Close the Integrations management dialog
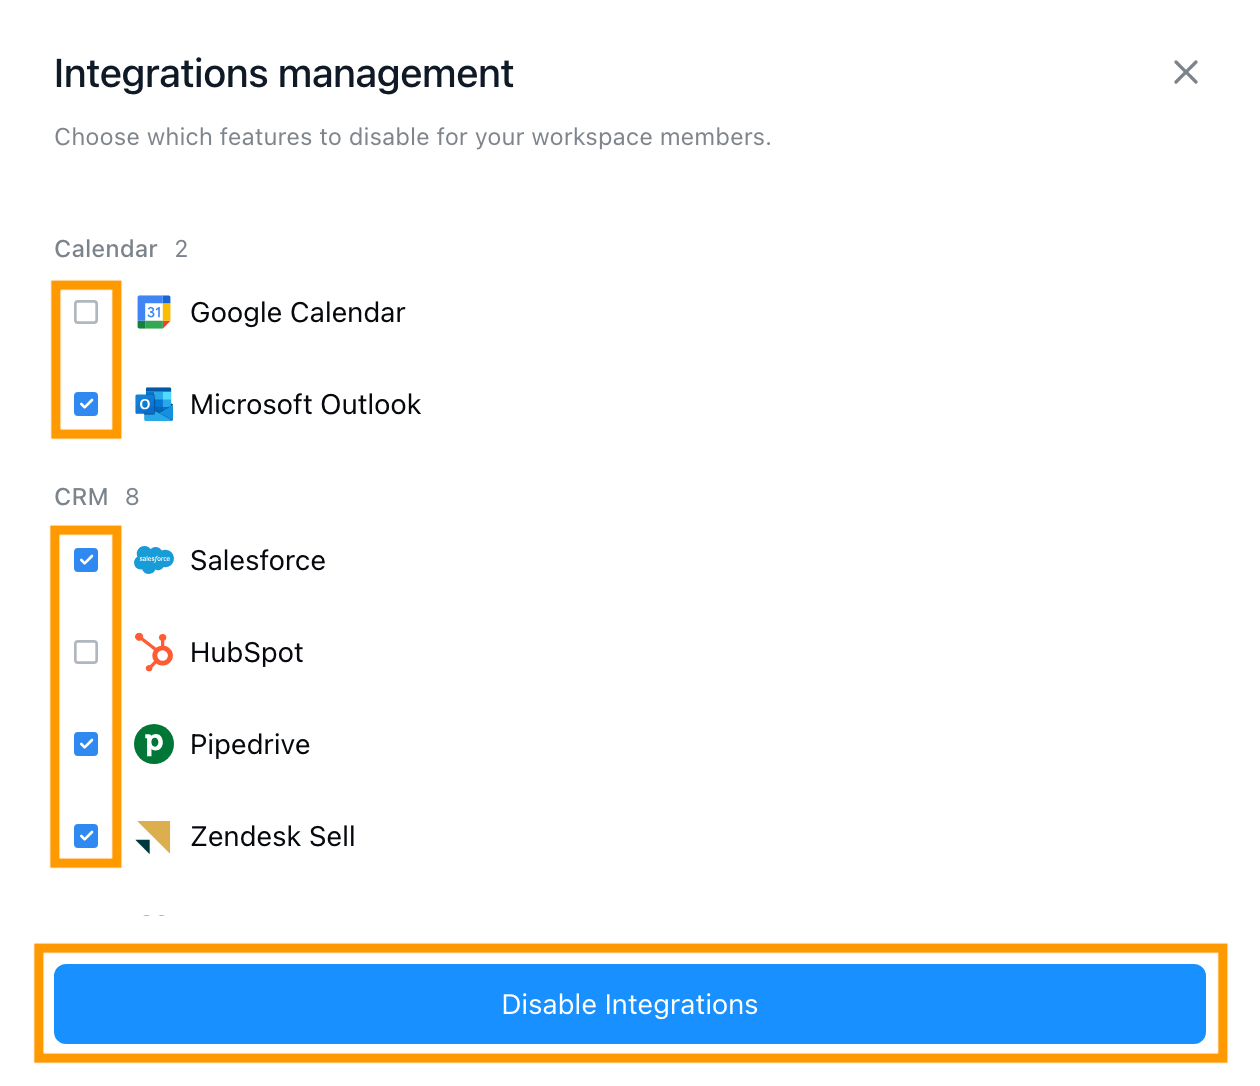The width and height of the screenshot is (1260, 1086). (x=1186, y=72)
